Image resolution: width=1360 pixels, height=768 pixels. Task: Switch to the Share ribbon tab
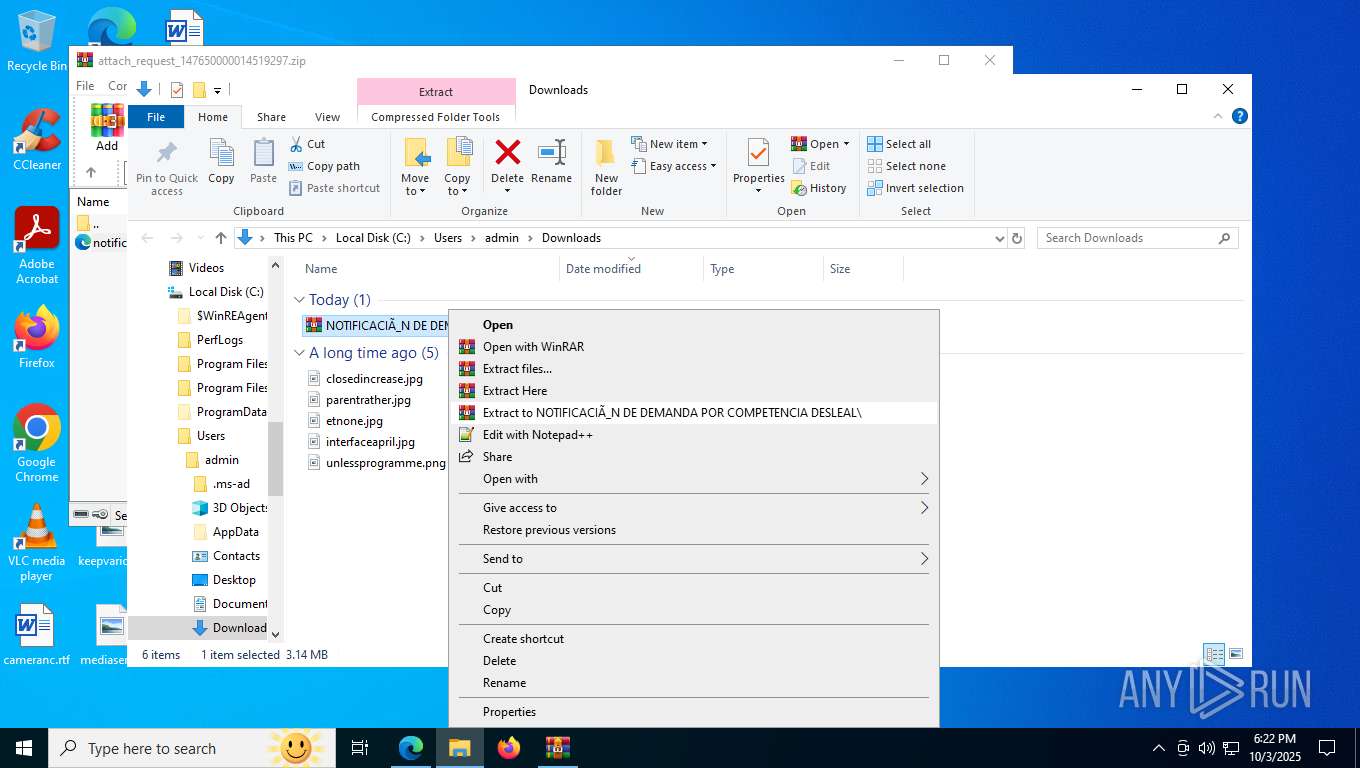pyautogui.click(x=271, y=117)
